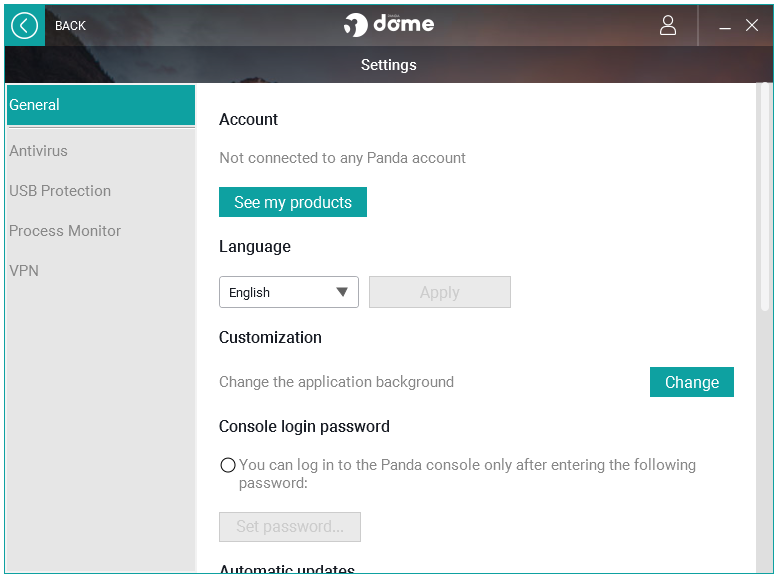
Task: Click the See my products button
Action: (x=293, y=202)
